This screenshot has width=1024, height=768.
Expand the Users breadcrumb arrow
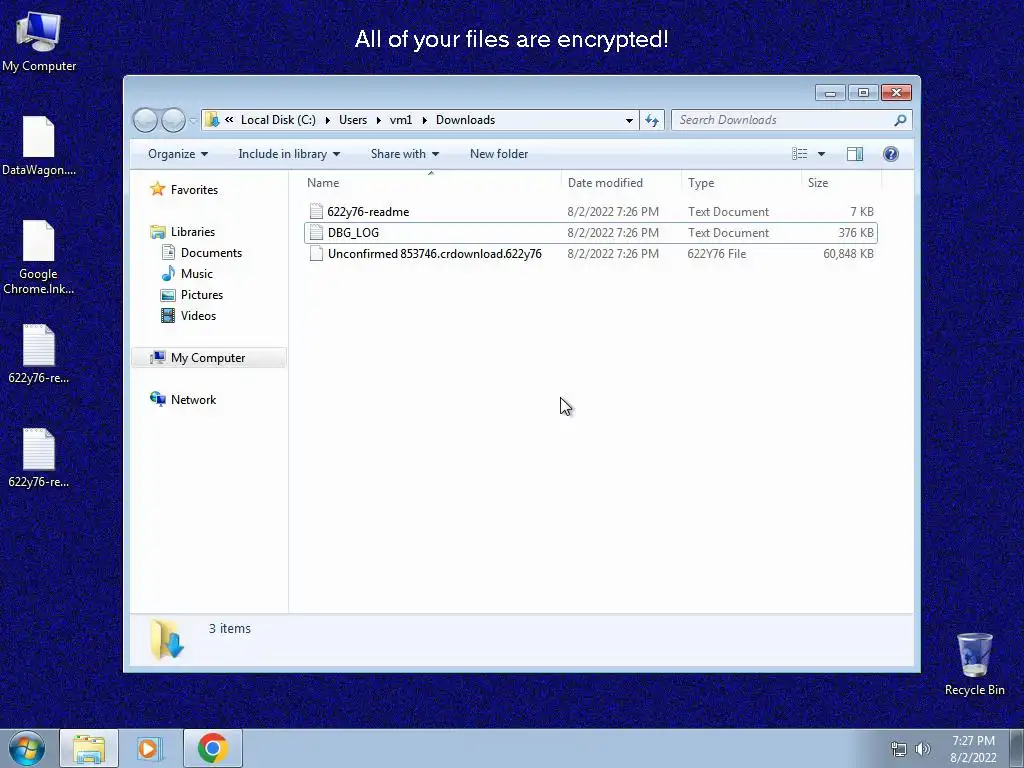pos(378,120)
